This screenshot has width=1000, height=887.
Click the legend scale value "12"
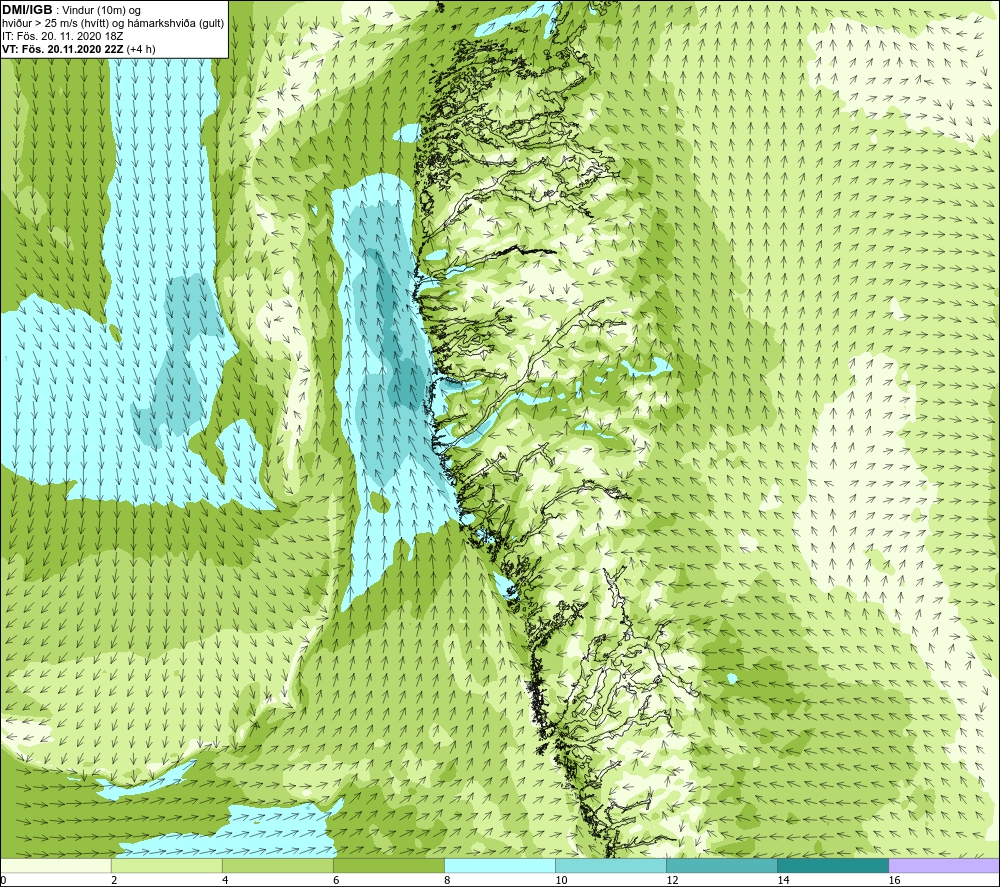click(x=672, y=880)
